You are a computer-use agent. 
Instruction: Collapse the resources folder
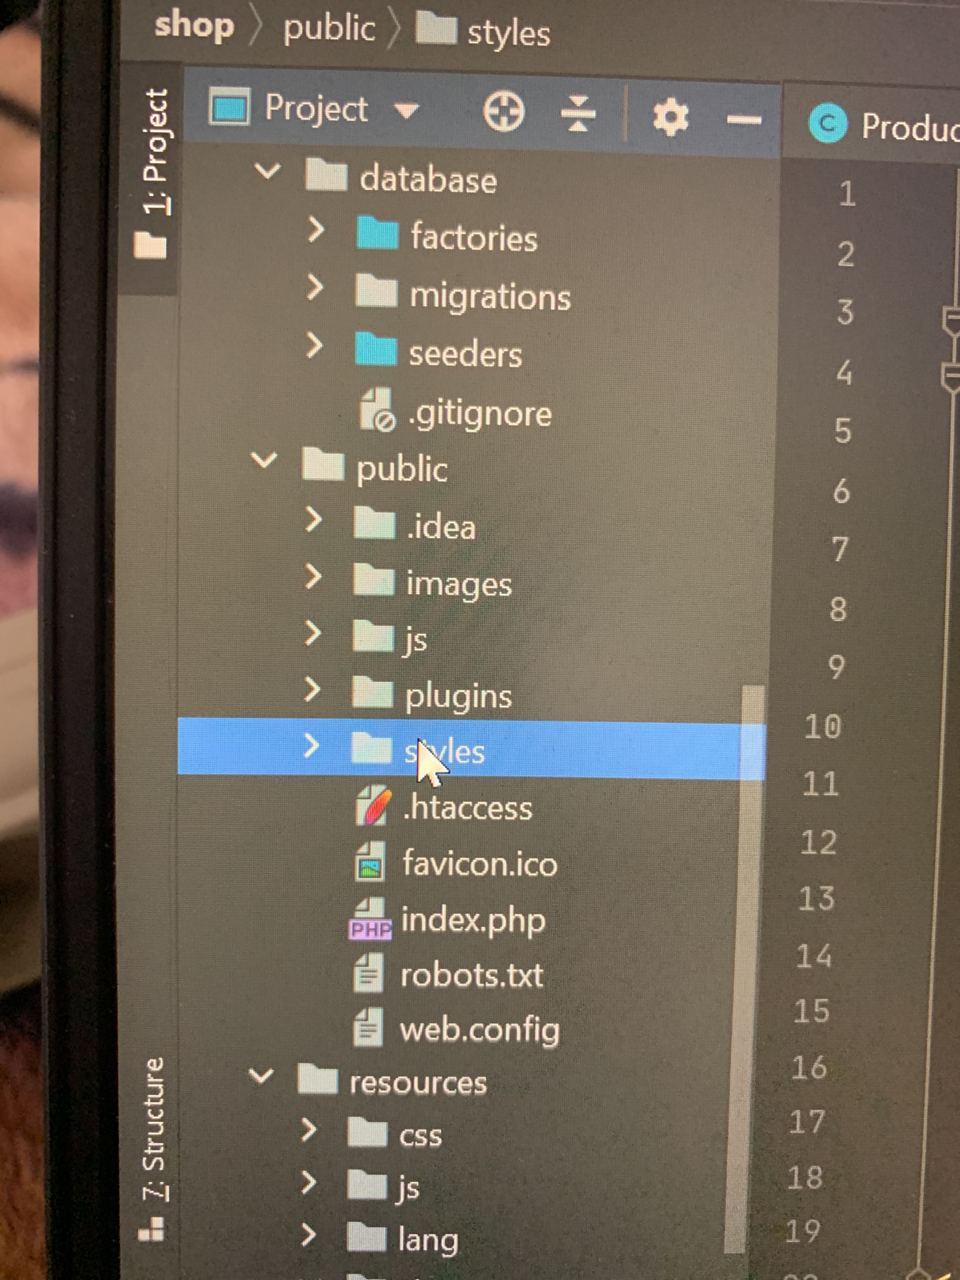pyautogui.click(x=261, y=1076)
